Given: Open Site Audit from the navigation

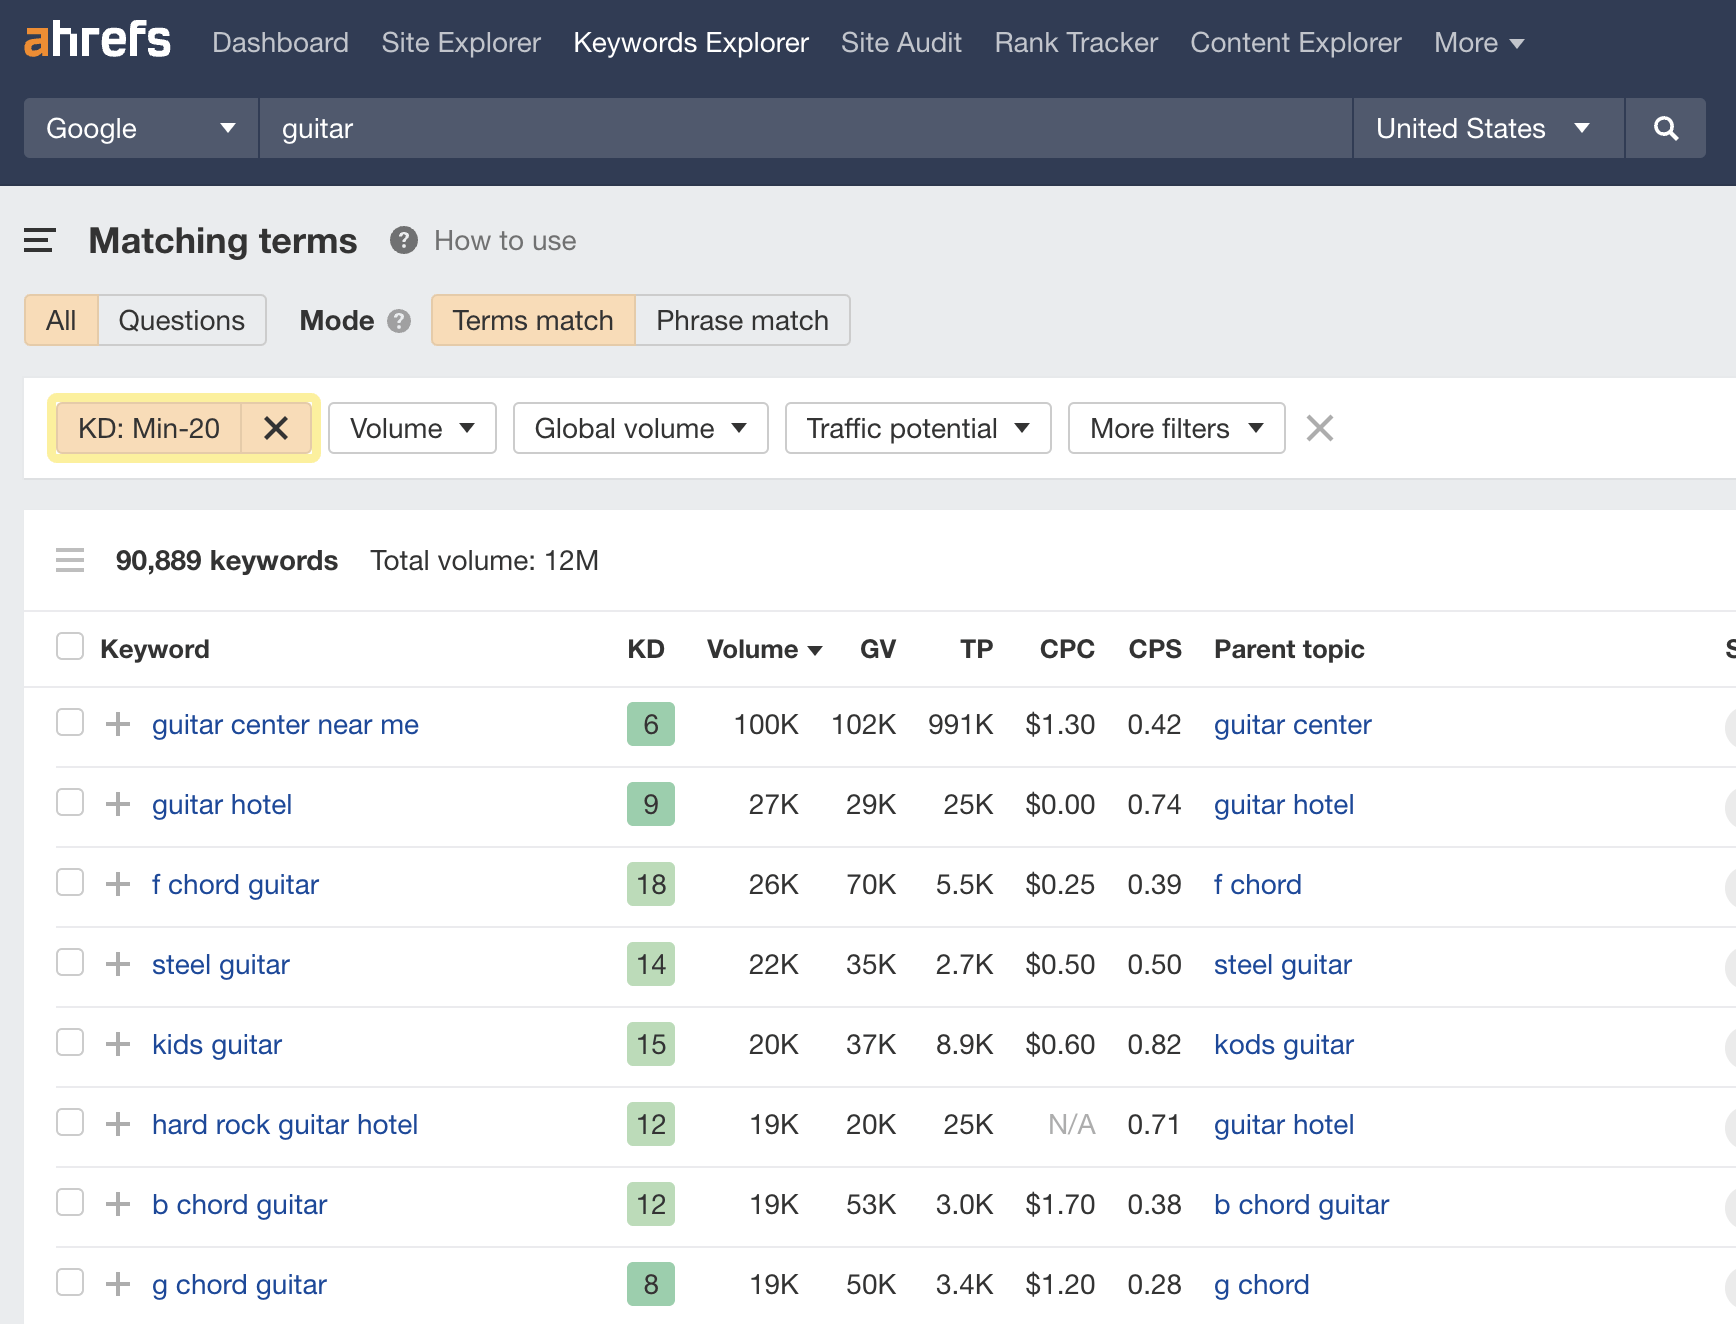Looking at the screenshot, I should click(x=901, y=42).
